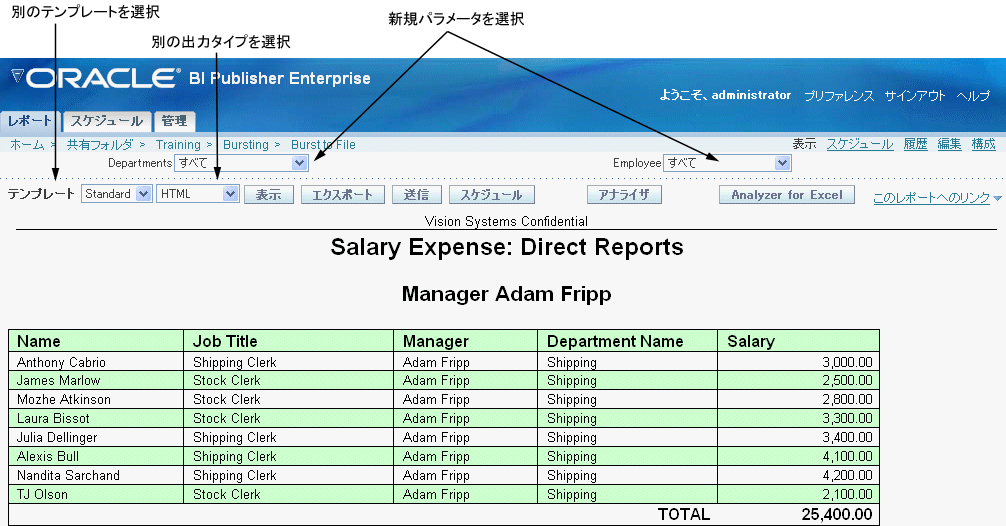Select the Vision Systems Confidential header text
This screenshot has height=526, width=1006.
506,221
